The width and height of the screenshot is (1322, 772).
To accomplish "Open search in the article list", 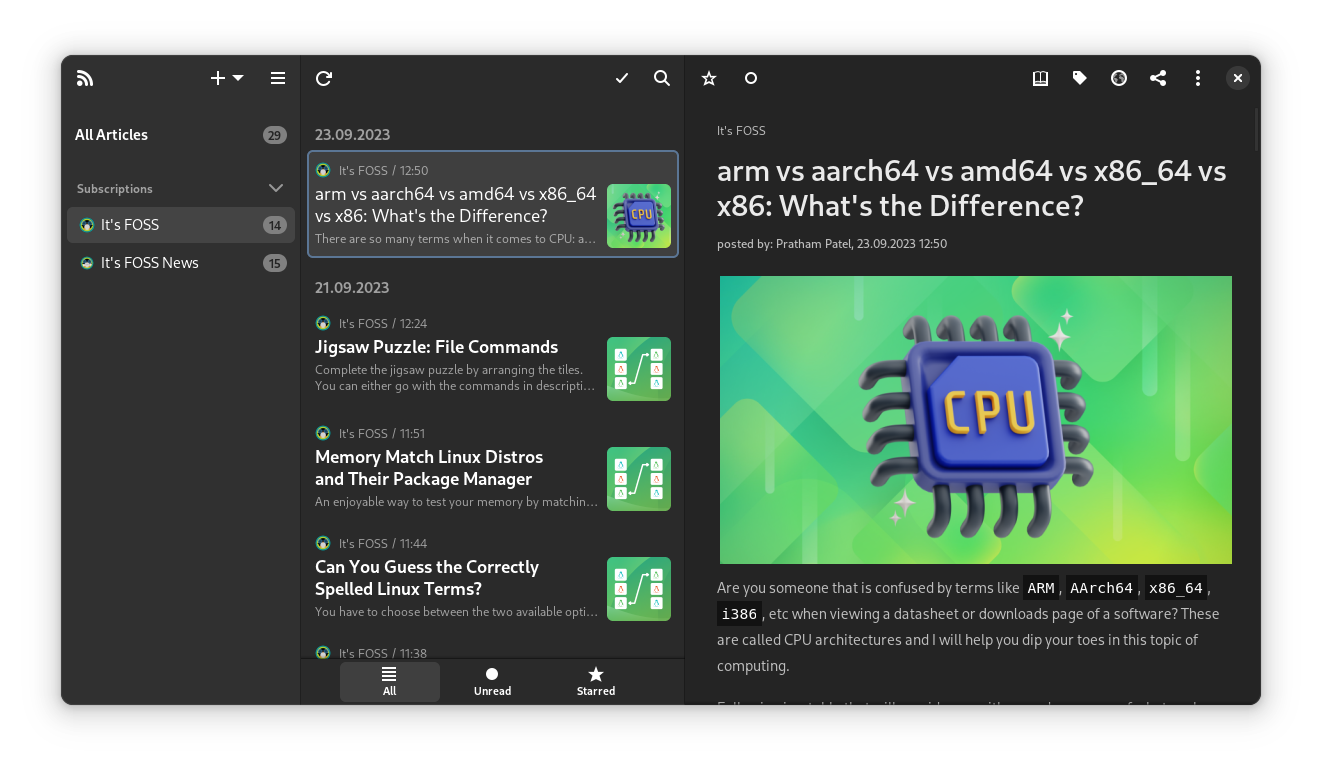I will pos(661,78).
